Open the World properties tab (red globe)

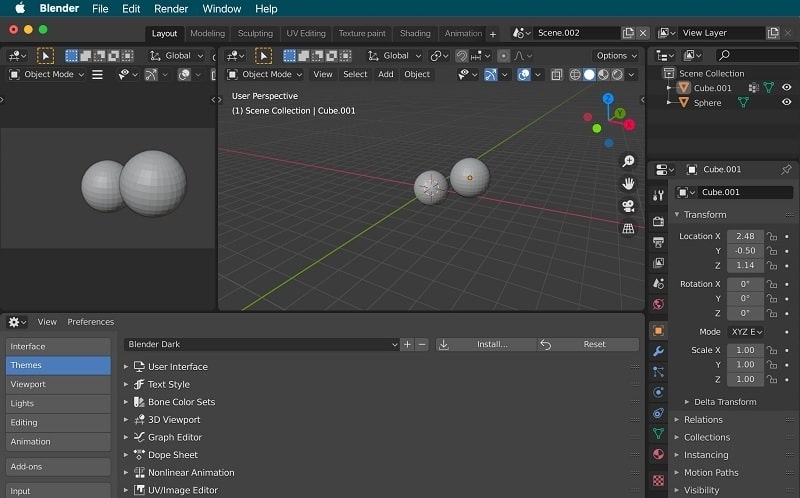tap(658, 304)
